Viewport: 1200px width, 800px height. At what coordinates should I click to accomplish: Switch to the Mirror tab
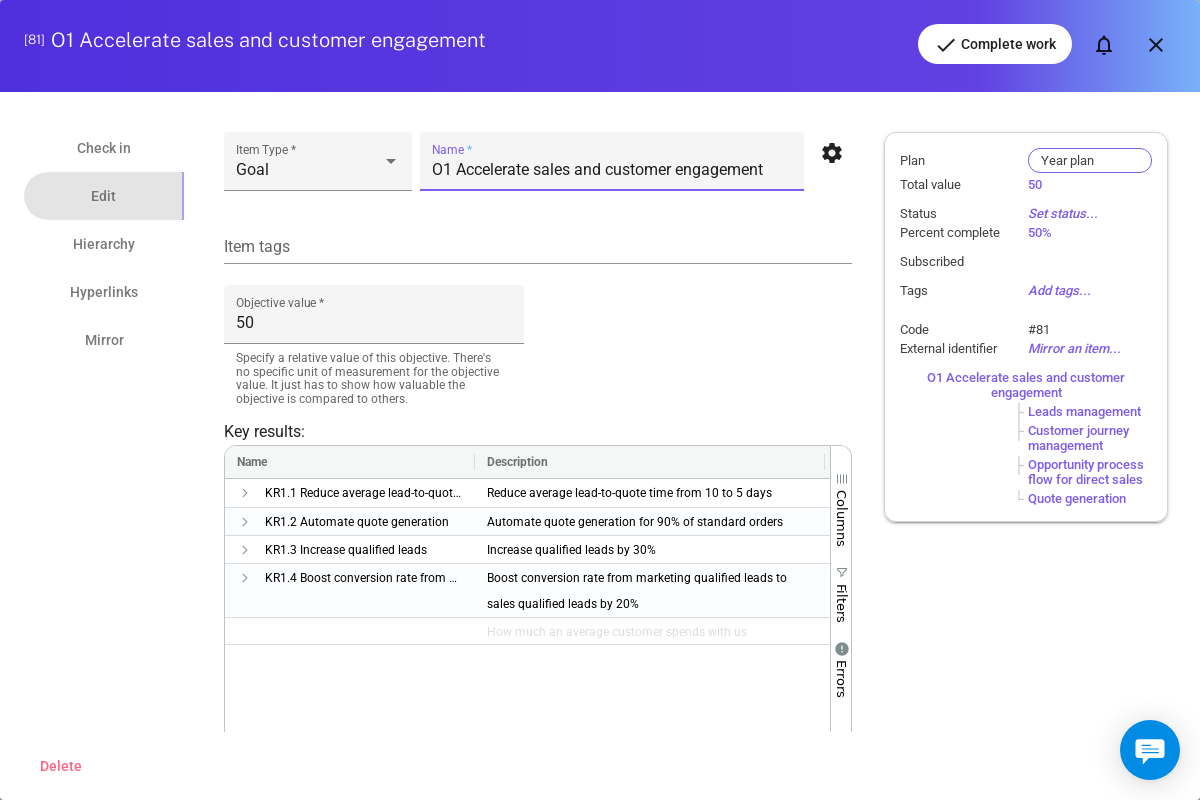tap(104, 340)
